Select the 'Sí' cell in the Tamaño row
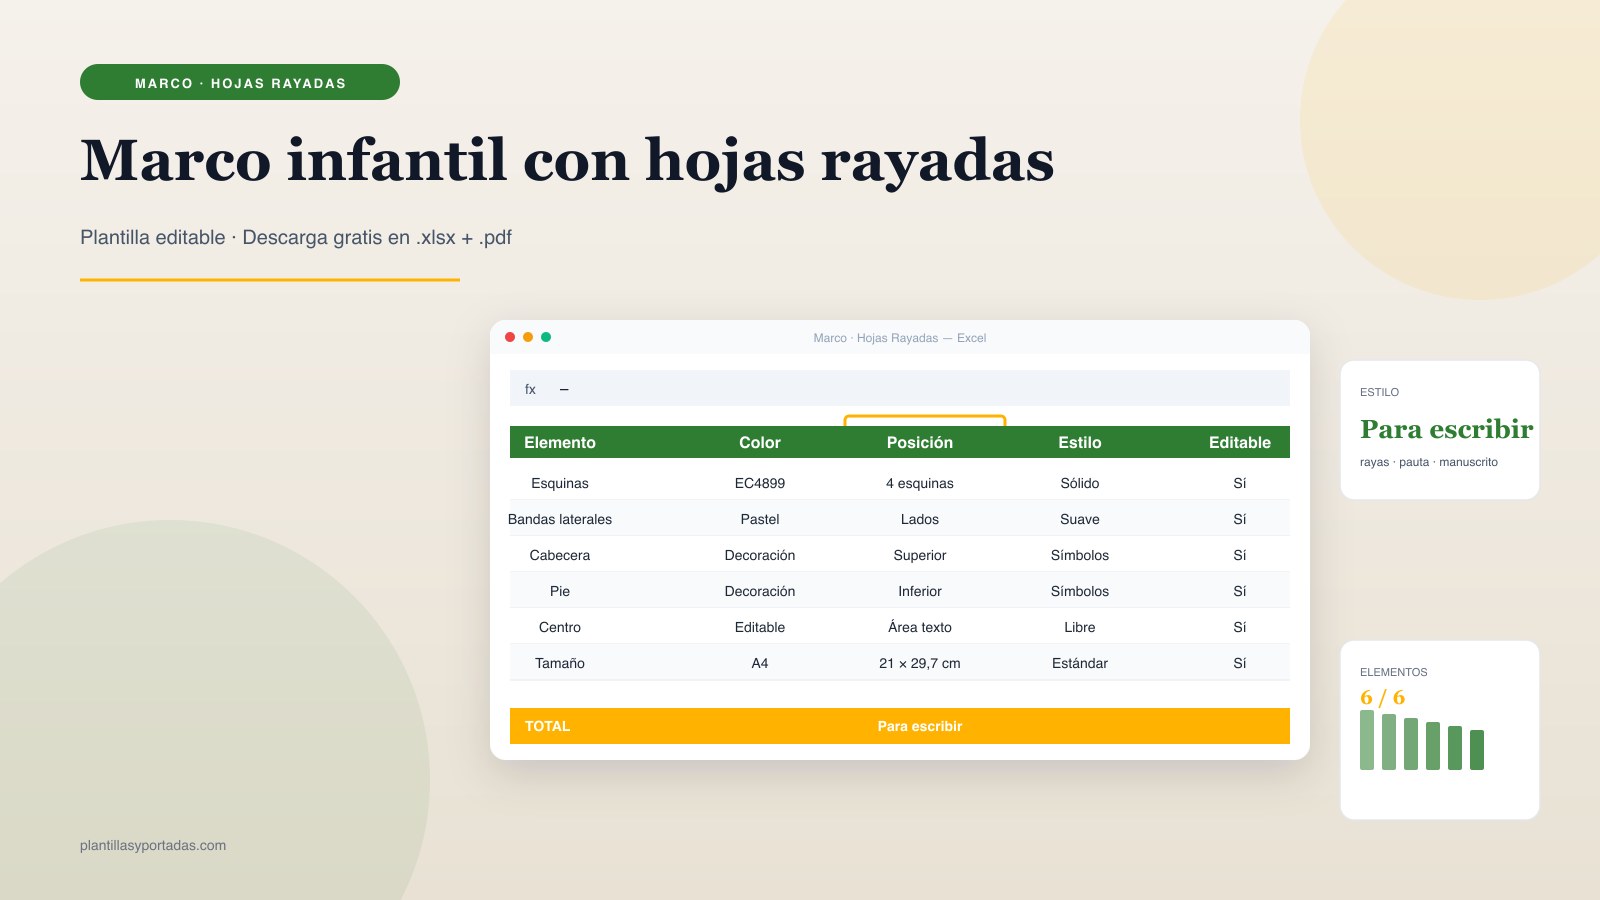The height and width of the screenshot is (900, 1600). [x=1240, y=663]
